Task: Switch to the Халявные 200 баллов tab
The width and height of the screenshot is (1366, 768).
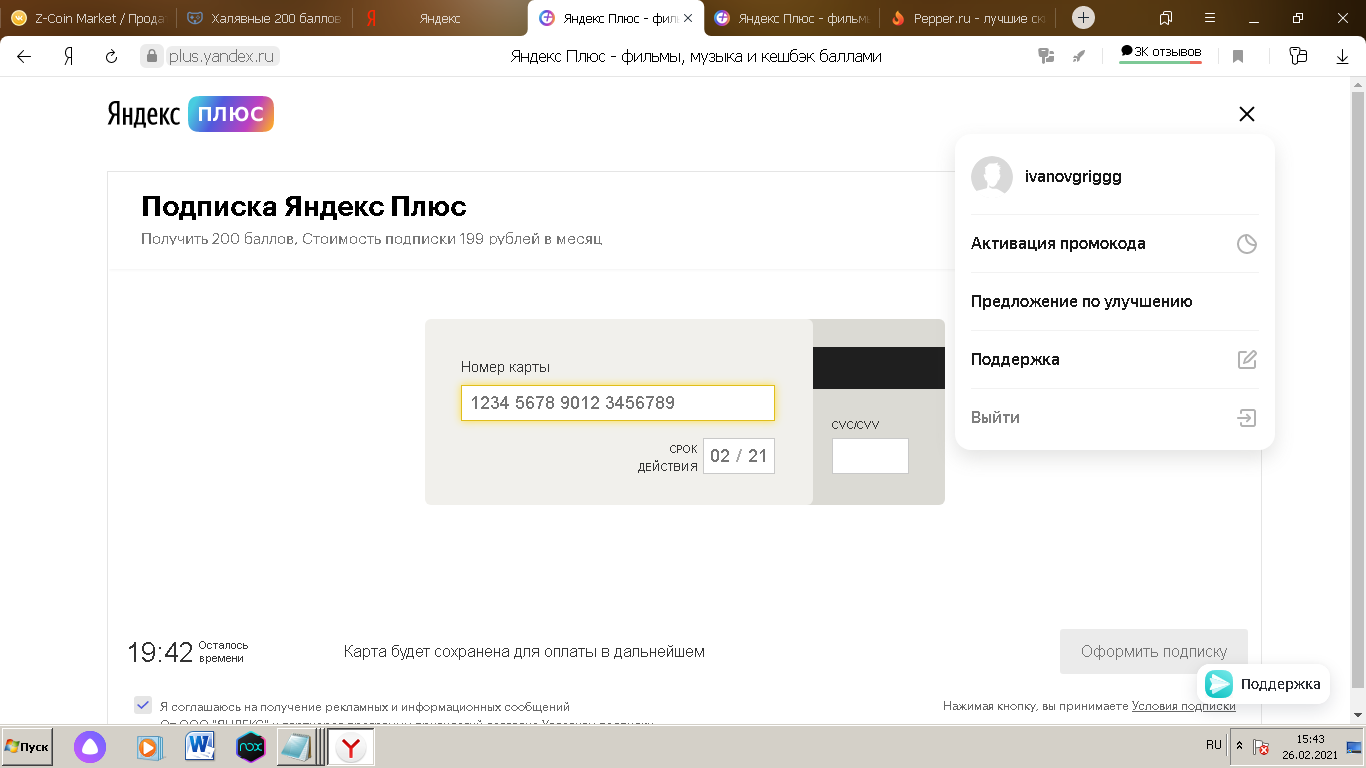Action: point(265,18)
